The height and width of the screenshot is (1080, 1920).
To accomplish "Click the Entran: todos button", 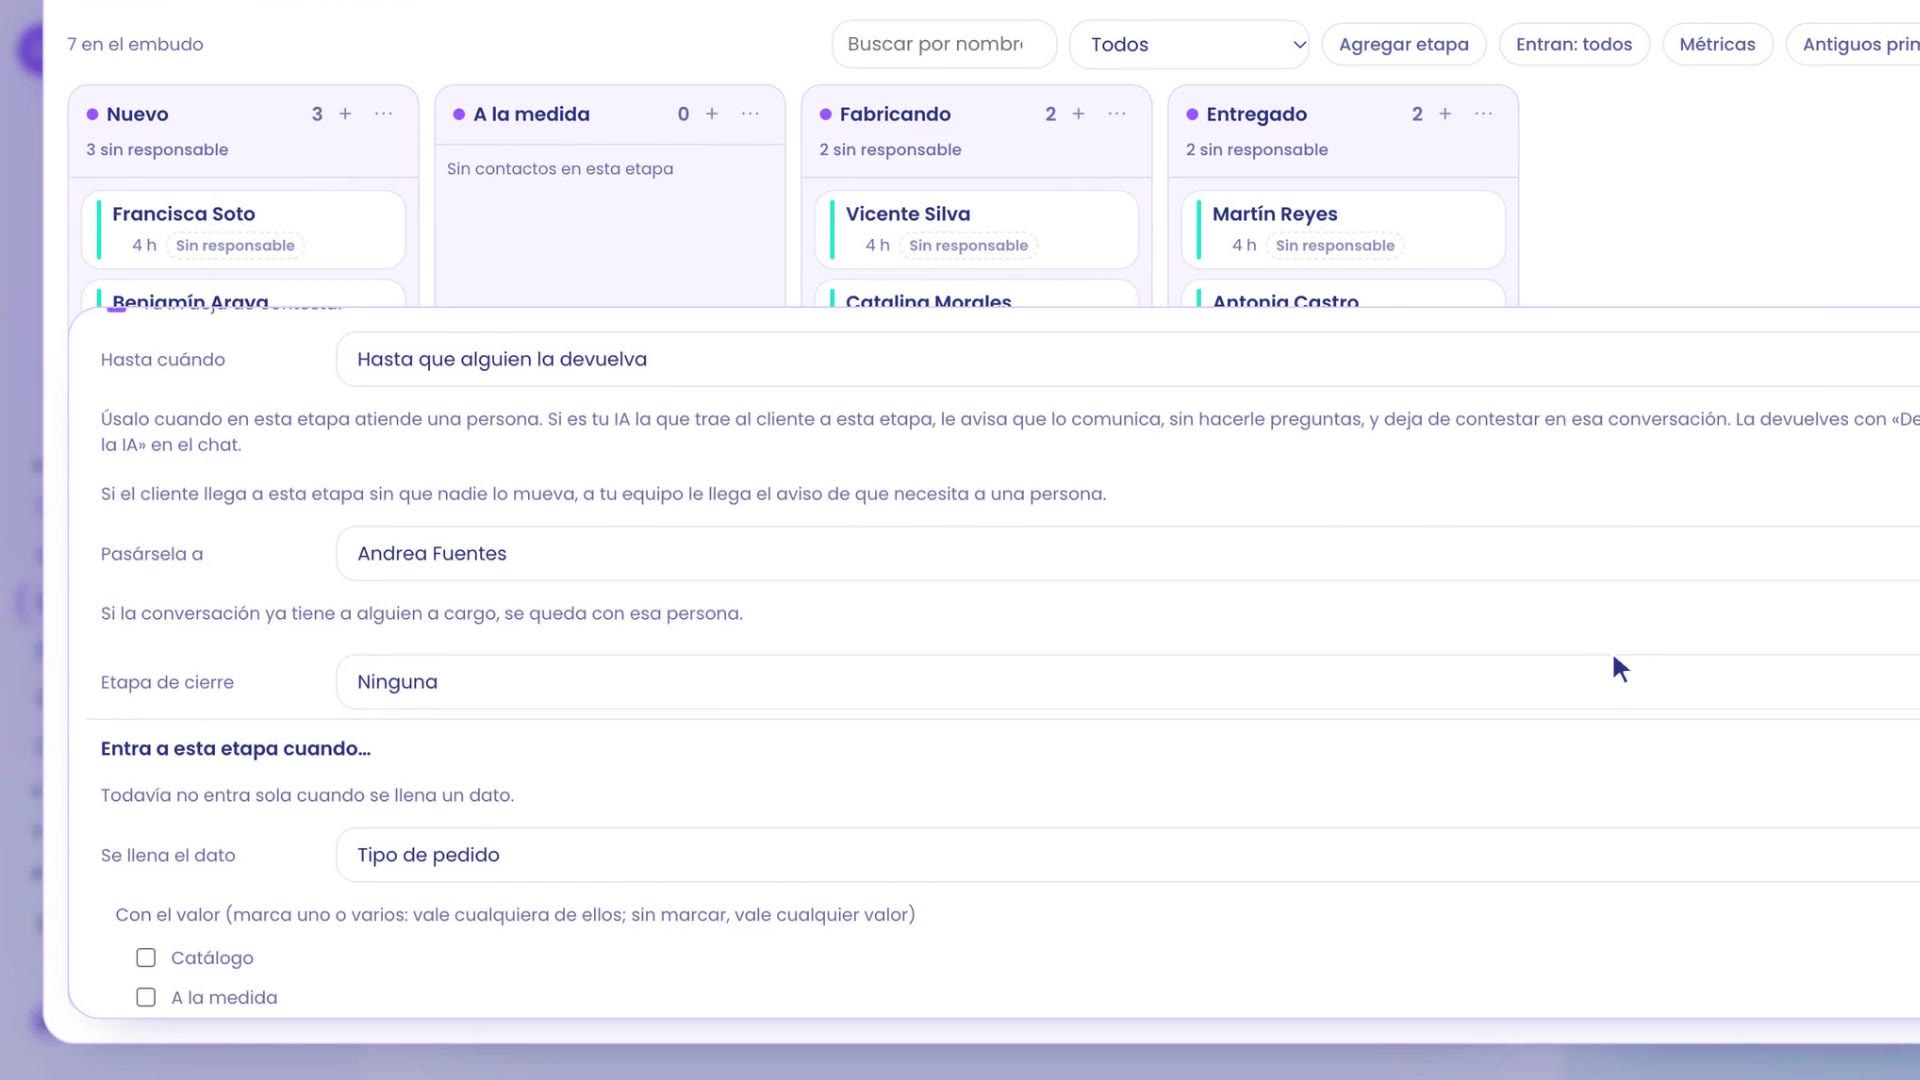I will (x=1574, y=45).
